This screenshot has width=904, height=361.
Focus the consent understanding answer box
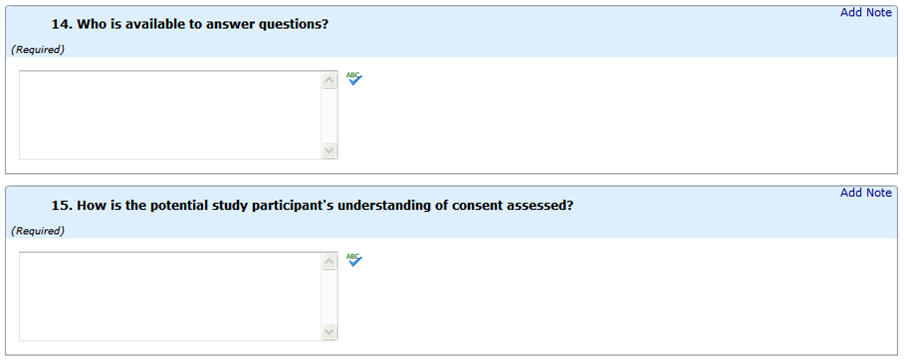click(x=171, y=296)
